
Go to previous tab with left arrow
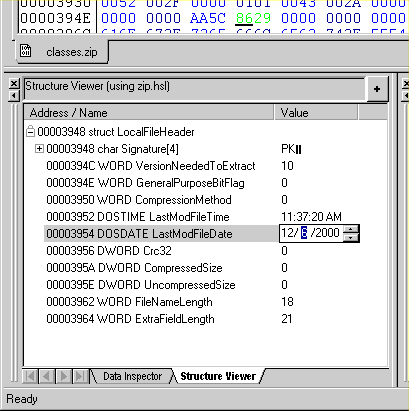point(47,376)
